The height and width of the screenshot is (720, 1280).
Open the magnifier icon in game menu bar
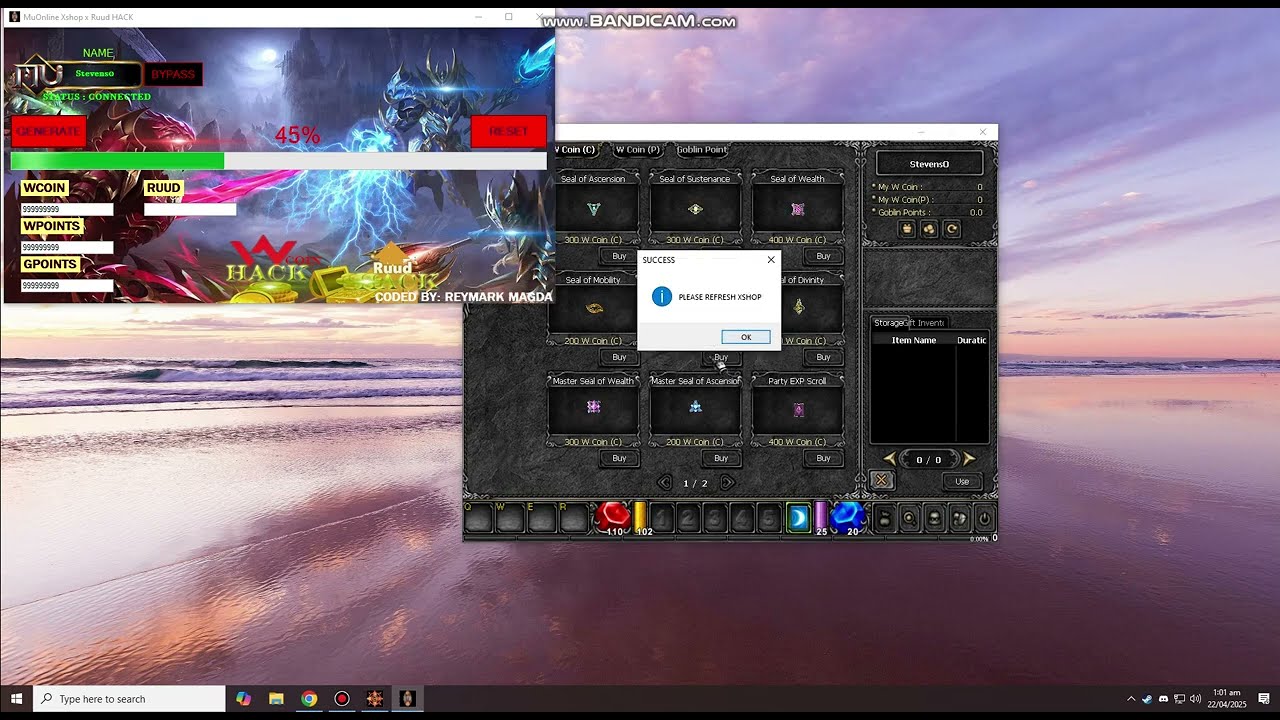tap(909, 518)
